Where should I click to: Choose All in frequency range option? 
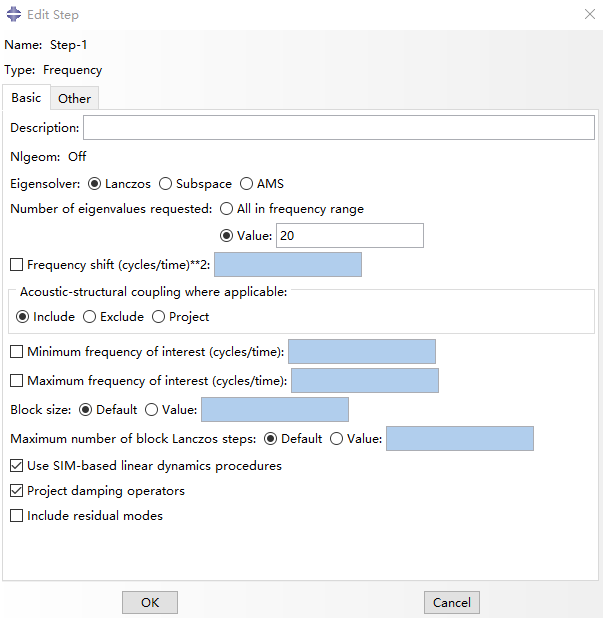pyautogui.click(x=226, y=208)
